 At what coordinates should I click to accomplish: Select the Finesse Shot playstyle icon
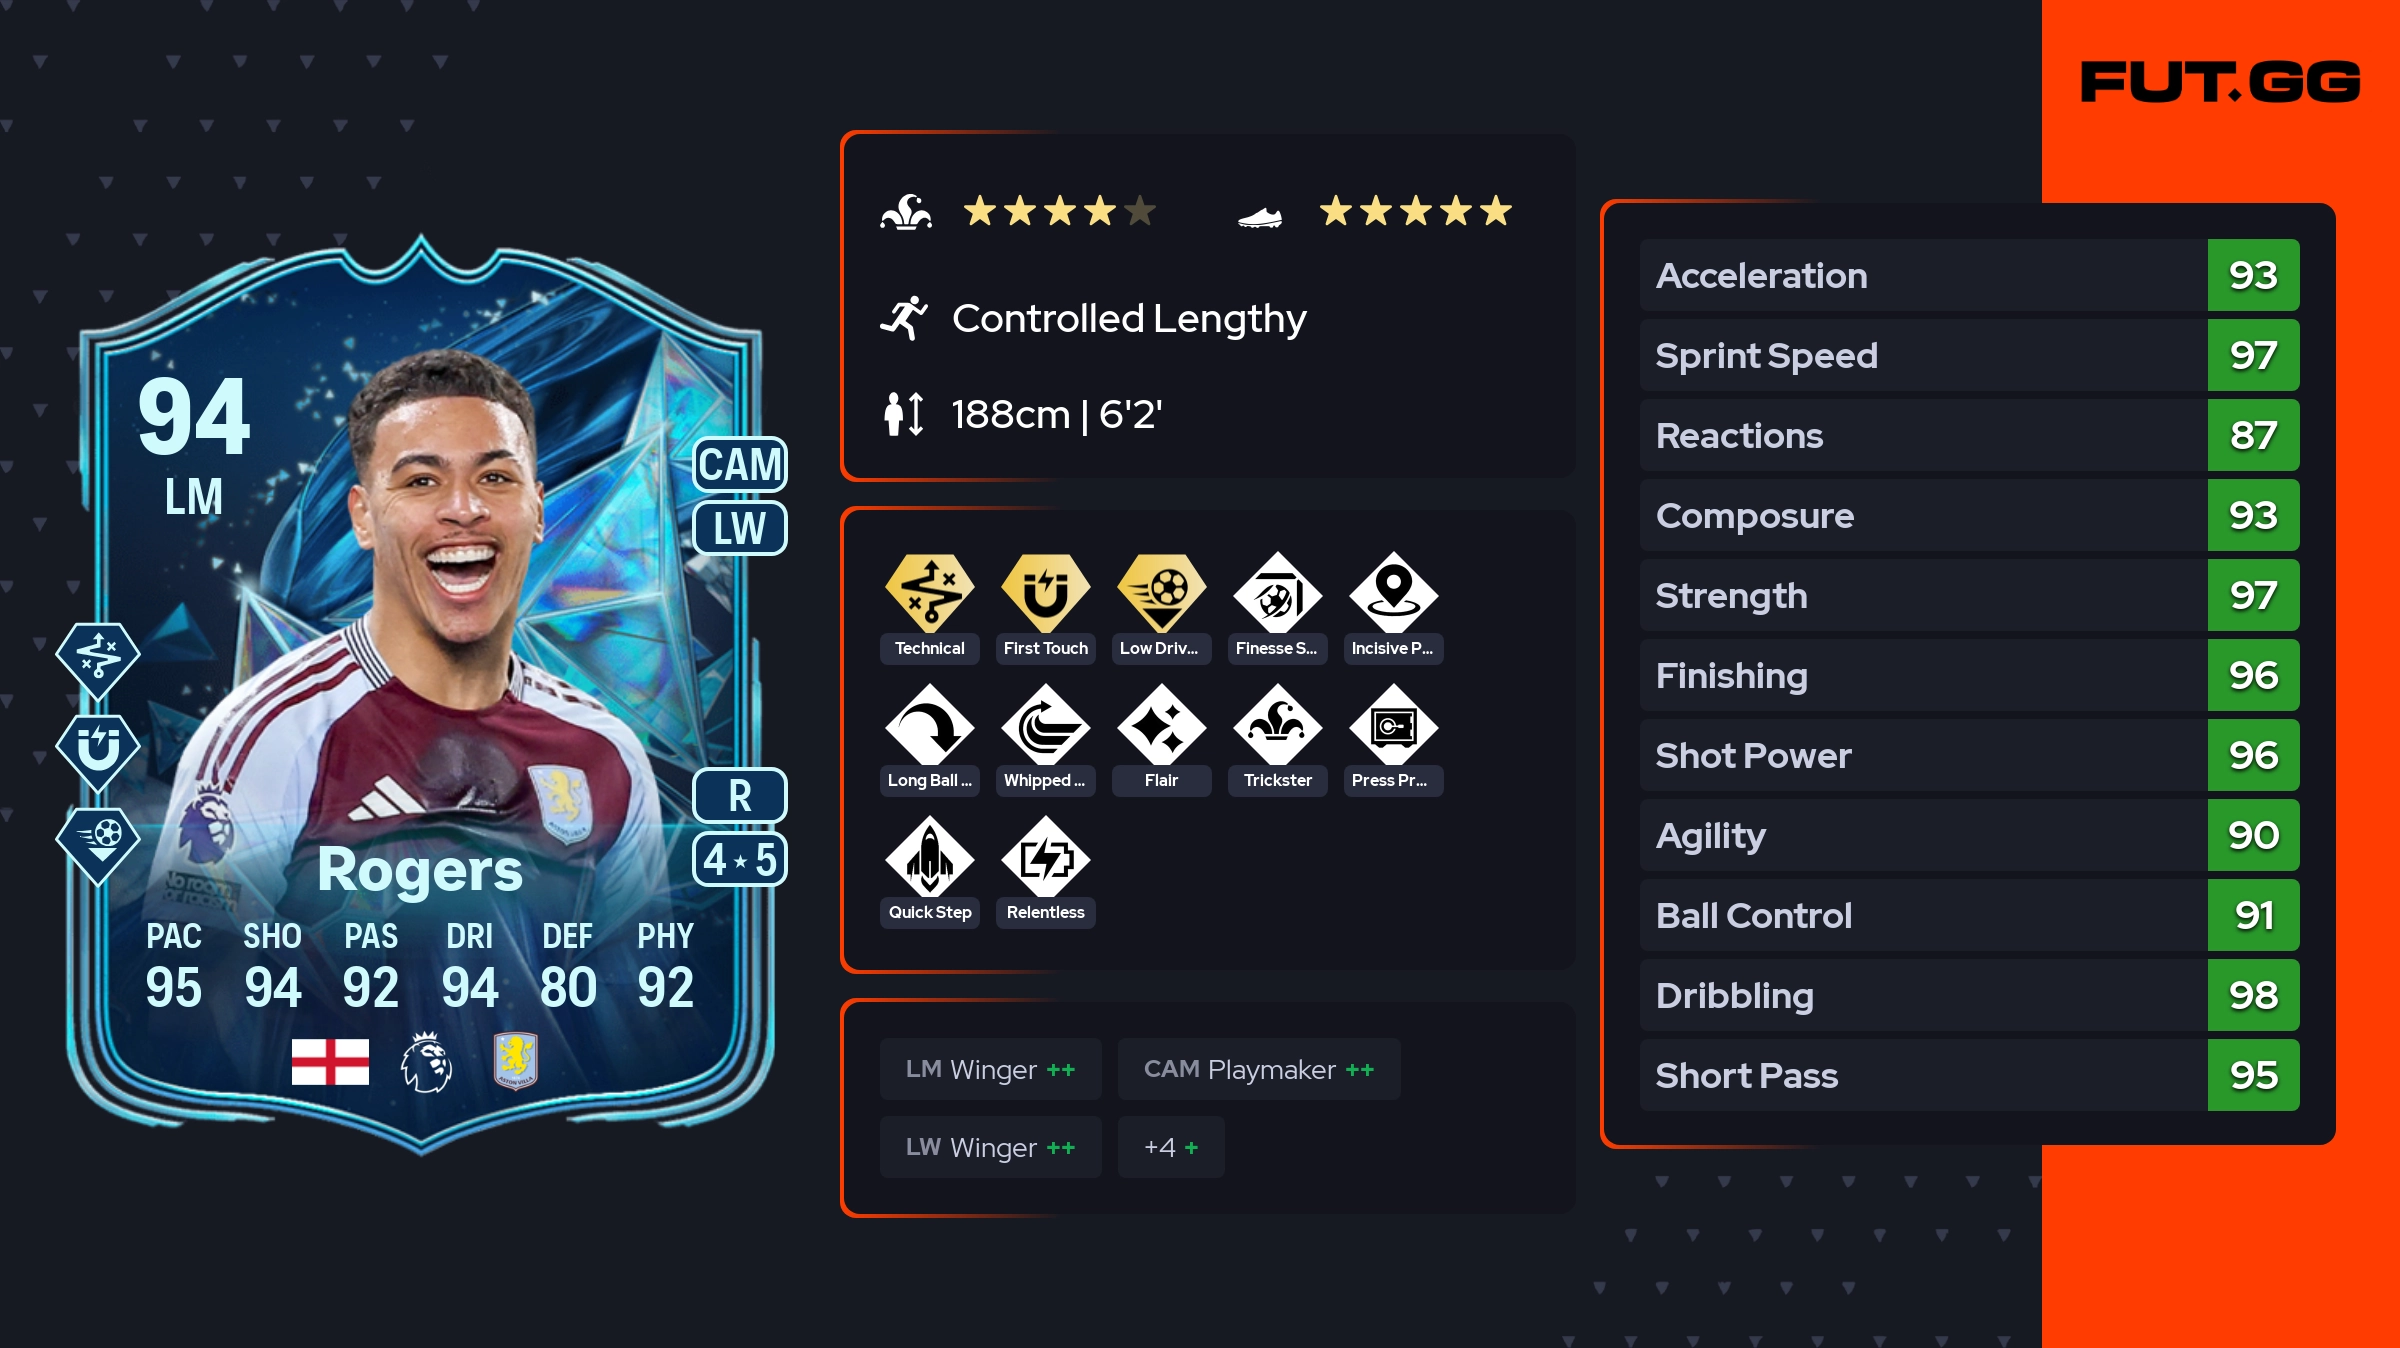coord(1277,594)
